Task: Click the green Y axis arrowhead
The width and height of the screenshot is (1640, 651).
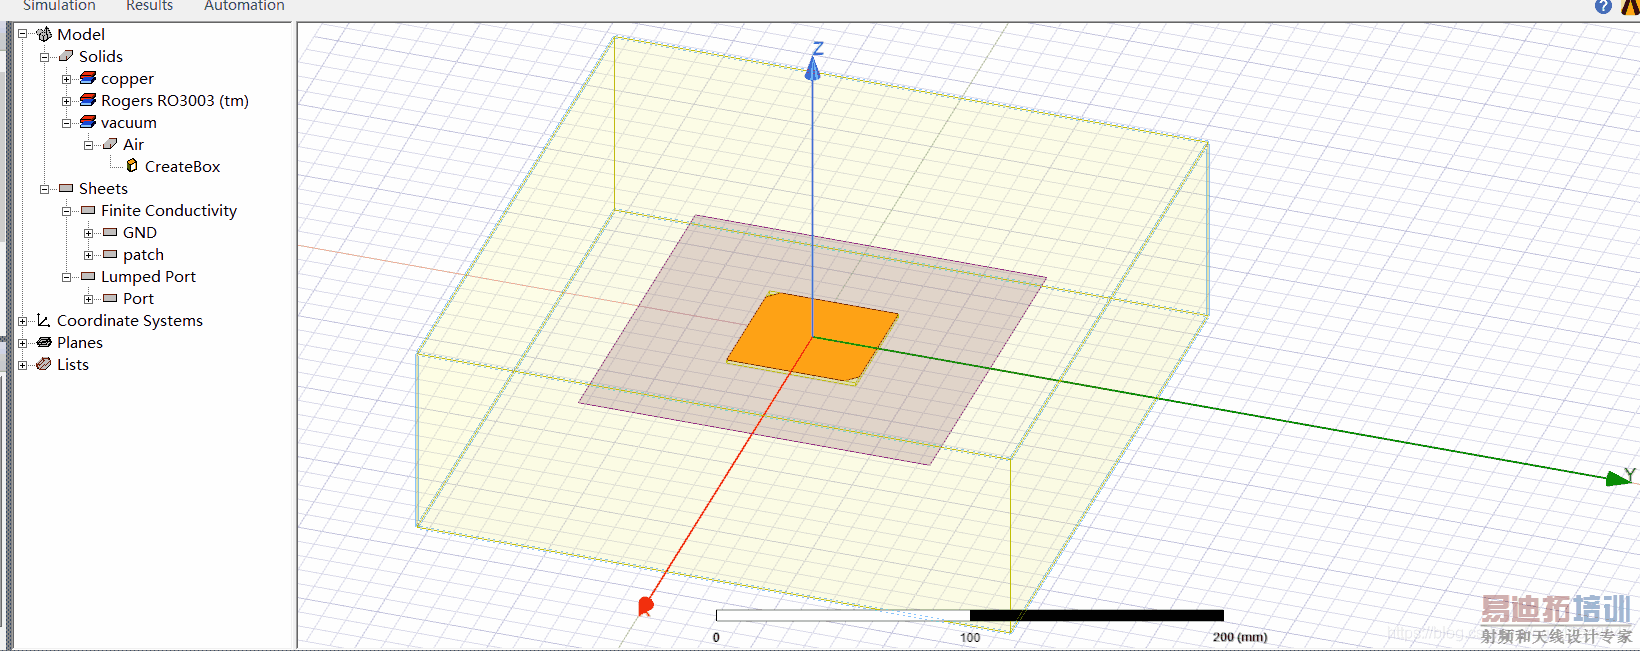Action: tap(1618, 479)
